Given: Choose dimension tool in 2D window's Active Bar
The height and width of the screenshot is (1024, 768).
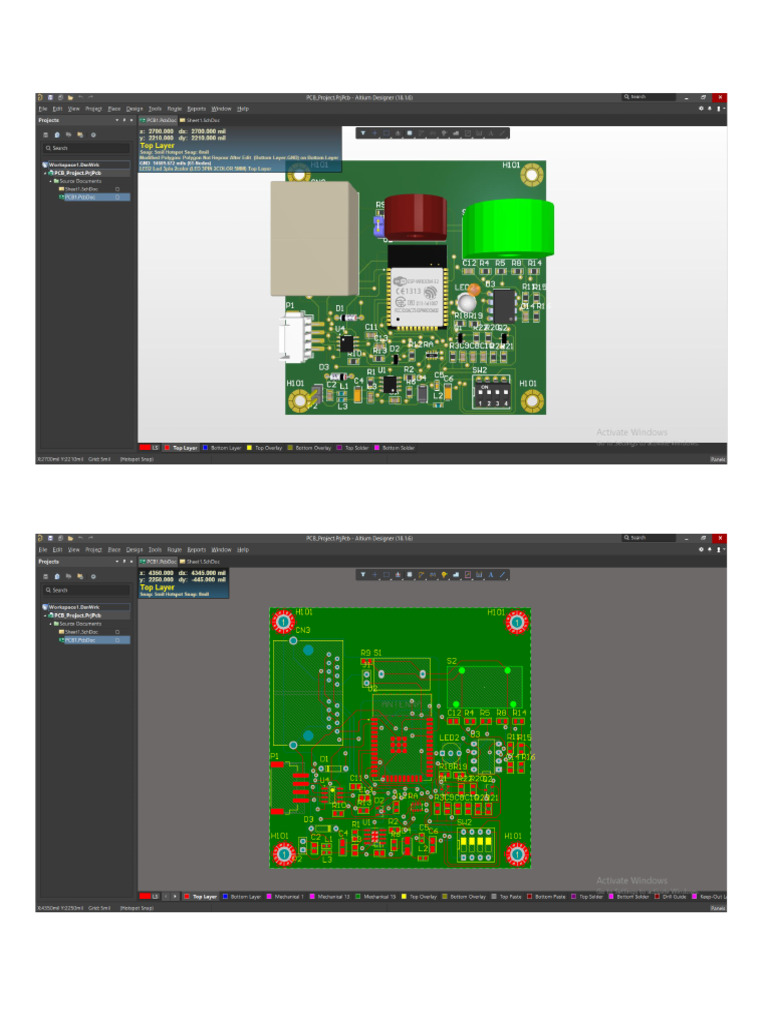Looking at the screenshot, I should [x=479, y=575].
